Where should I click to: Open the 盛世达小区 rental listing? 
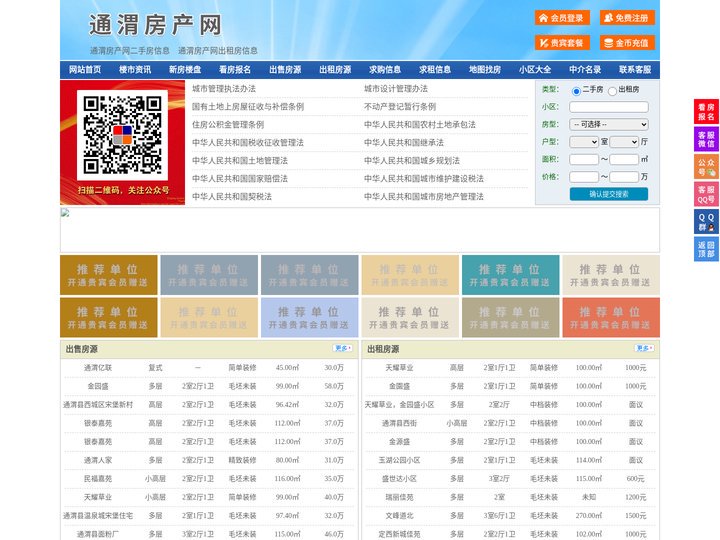point(399,478)
